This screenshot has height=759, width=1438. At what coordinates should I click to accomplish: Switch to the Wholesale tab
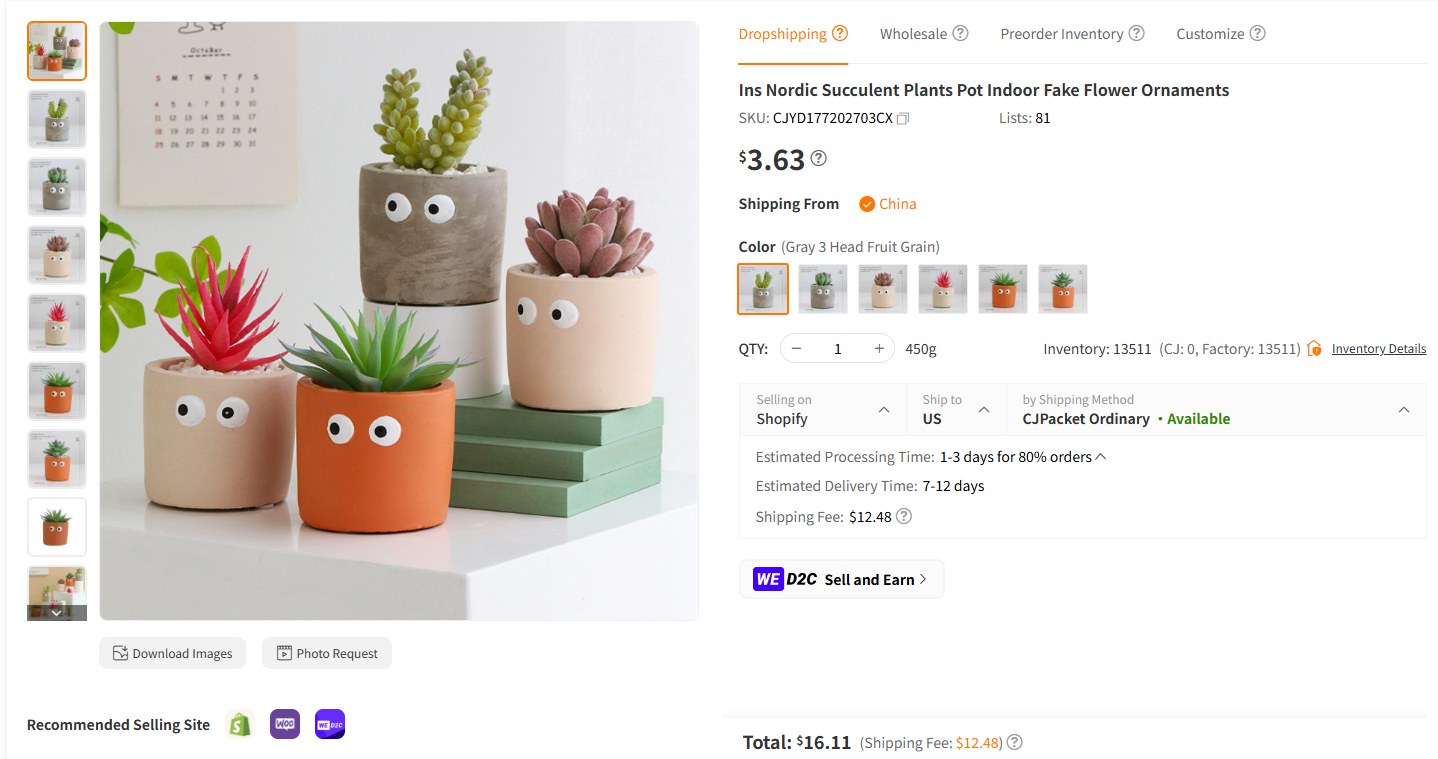913,33
